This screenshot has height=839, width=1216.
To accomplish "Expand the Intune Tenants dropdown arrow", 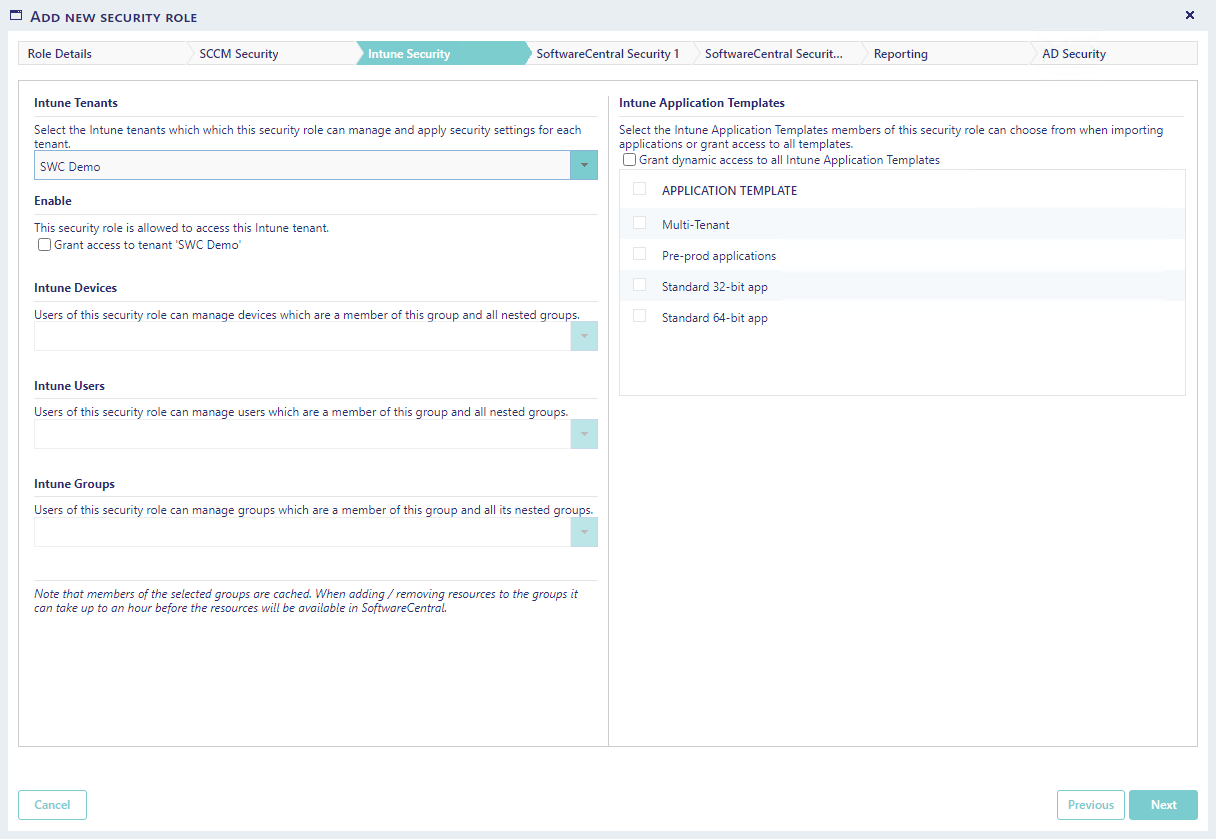I will click(583, 166).
